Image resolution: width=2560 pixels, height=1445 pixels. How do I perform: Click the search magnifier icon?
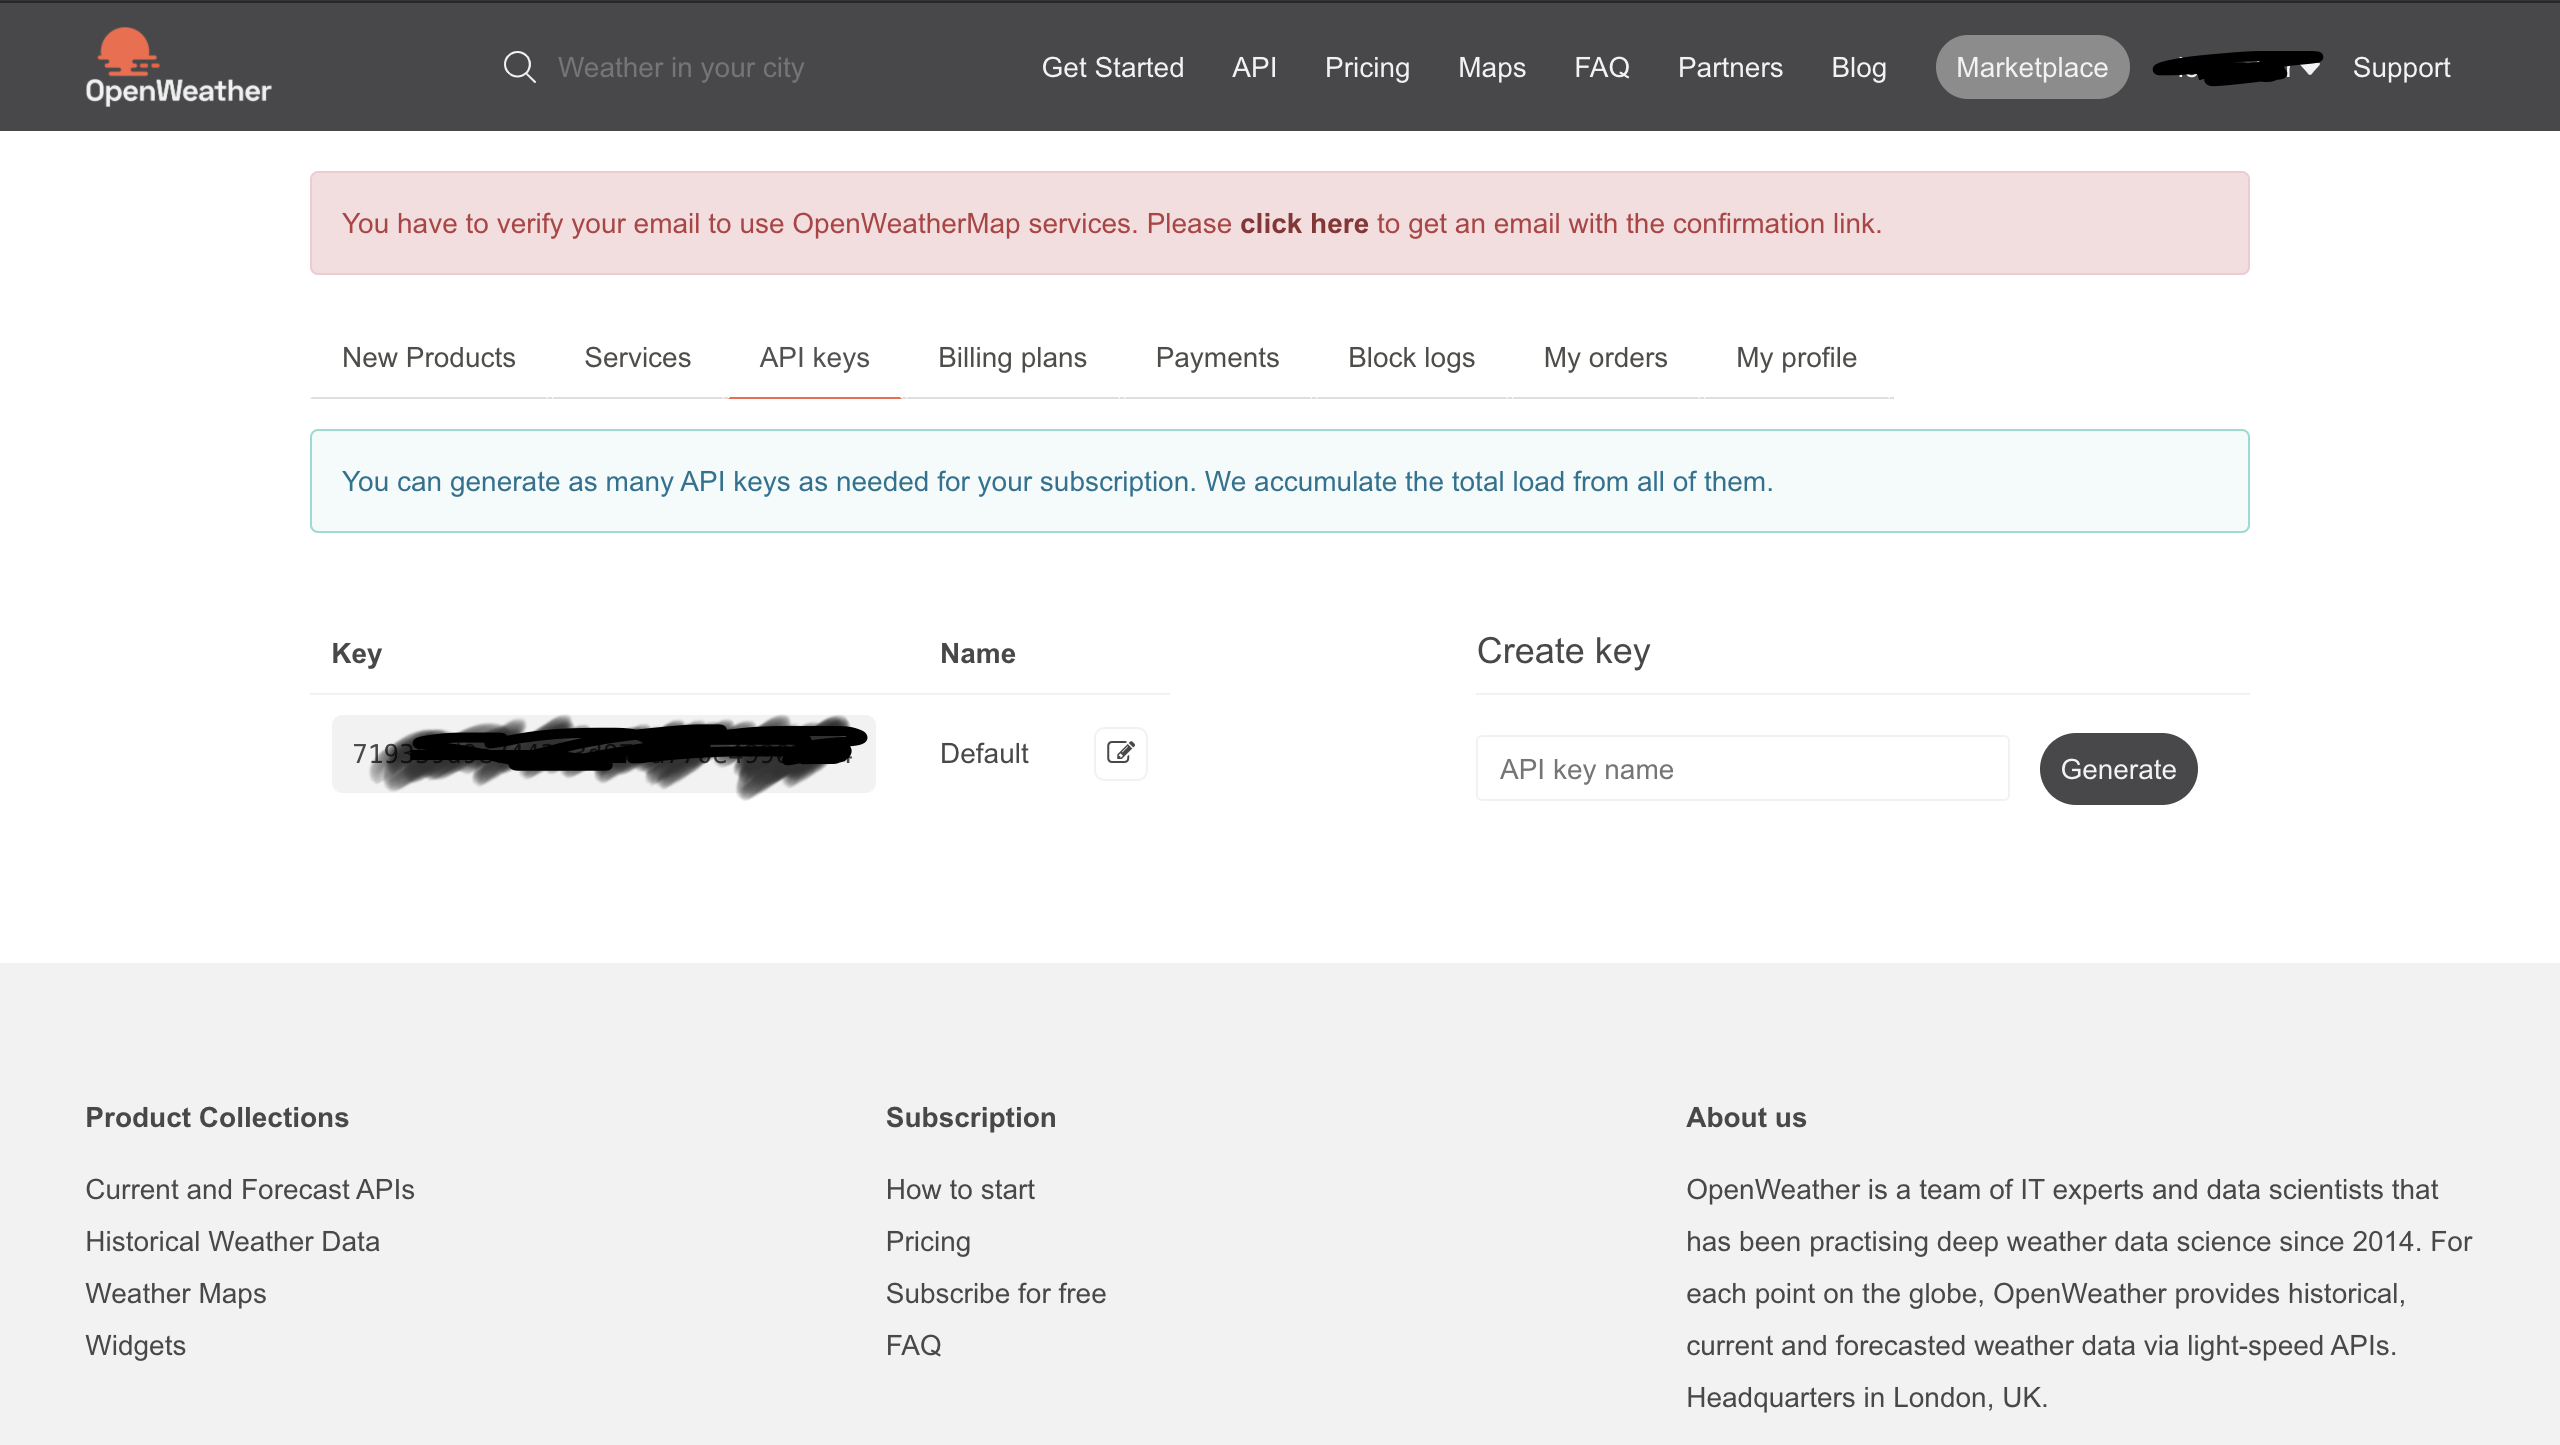point(519,67)
